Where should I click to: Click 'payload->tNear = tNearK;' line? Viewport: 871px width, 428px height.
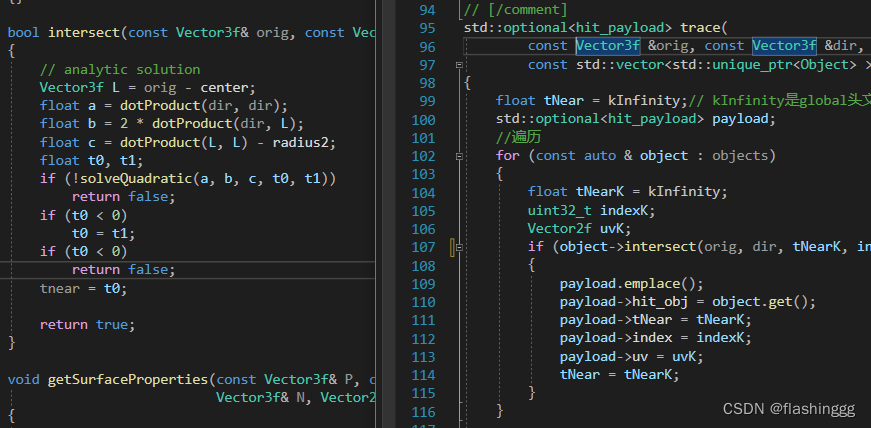tap(655, 320)
